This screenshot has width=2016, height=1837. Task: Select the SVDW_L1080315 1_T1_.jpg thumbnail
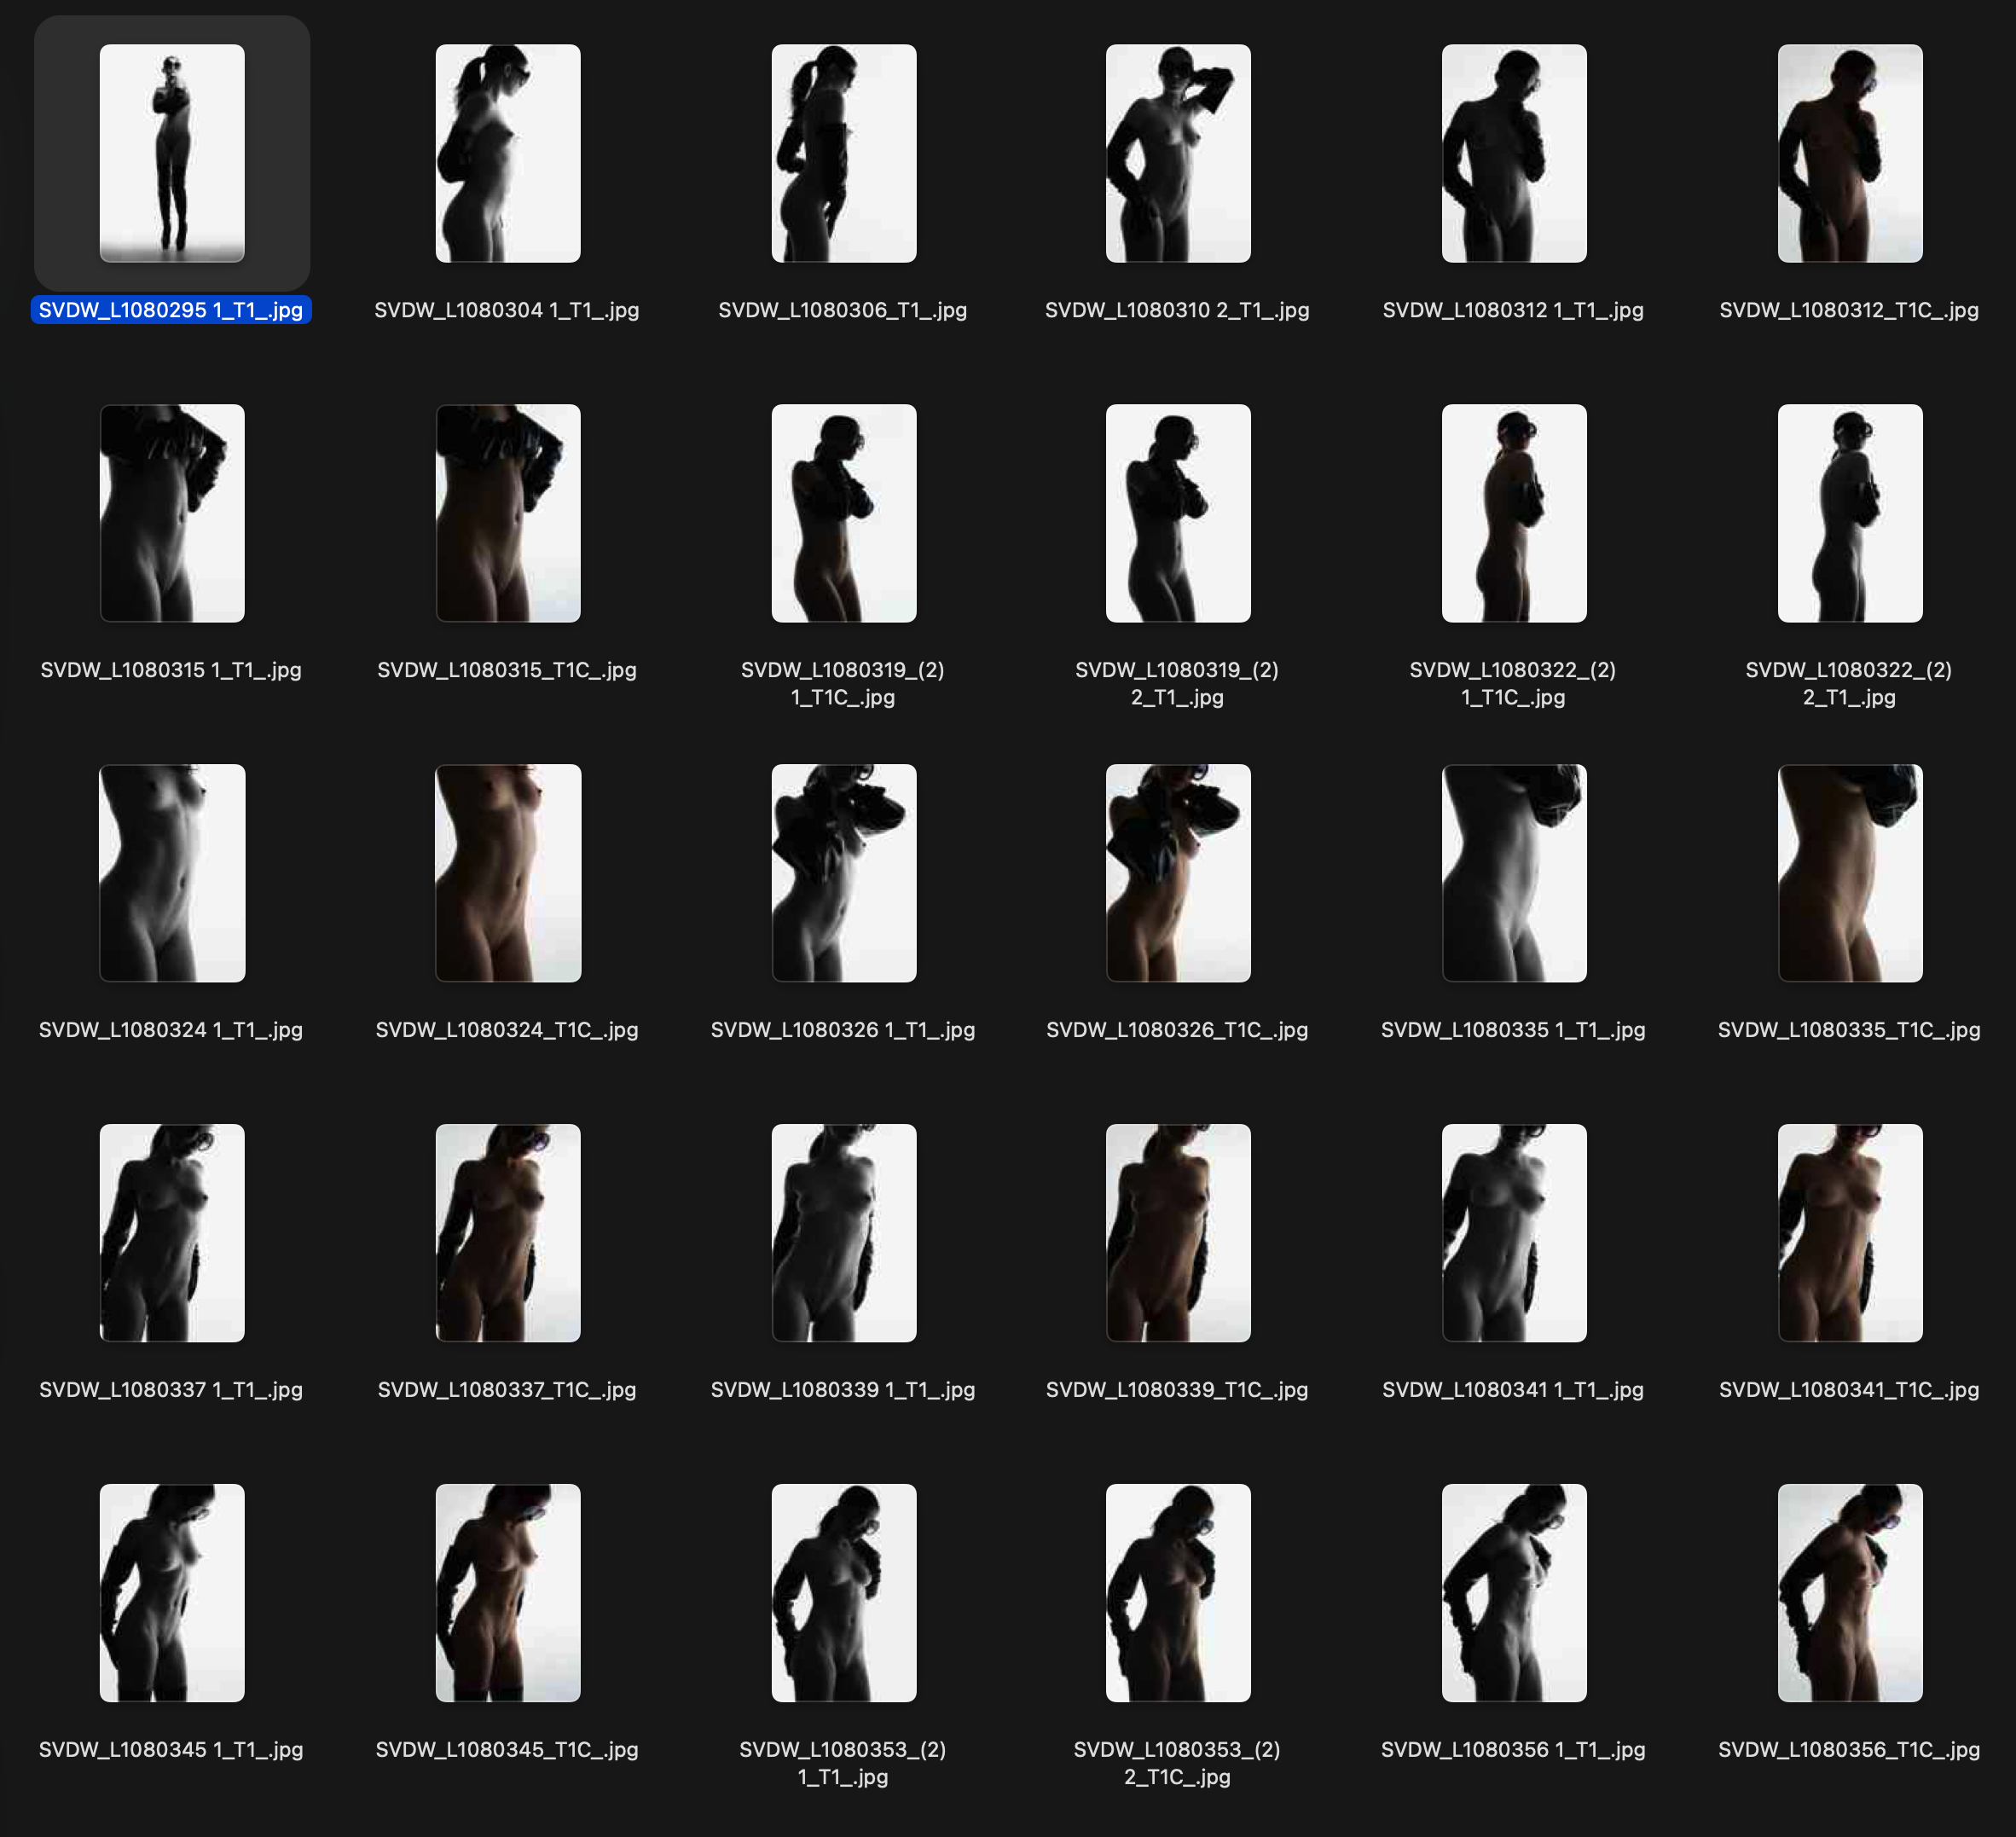click(172, 510)
